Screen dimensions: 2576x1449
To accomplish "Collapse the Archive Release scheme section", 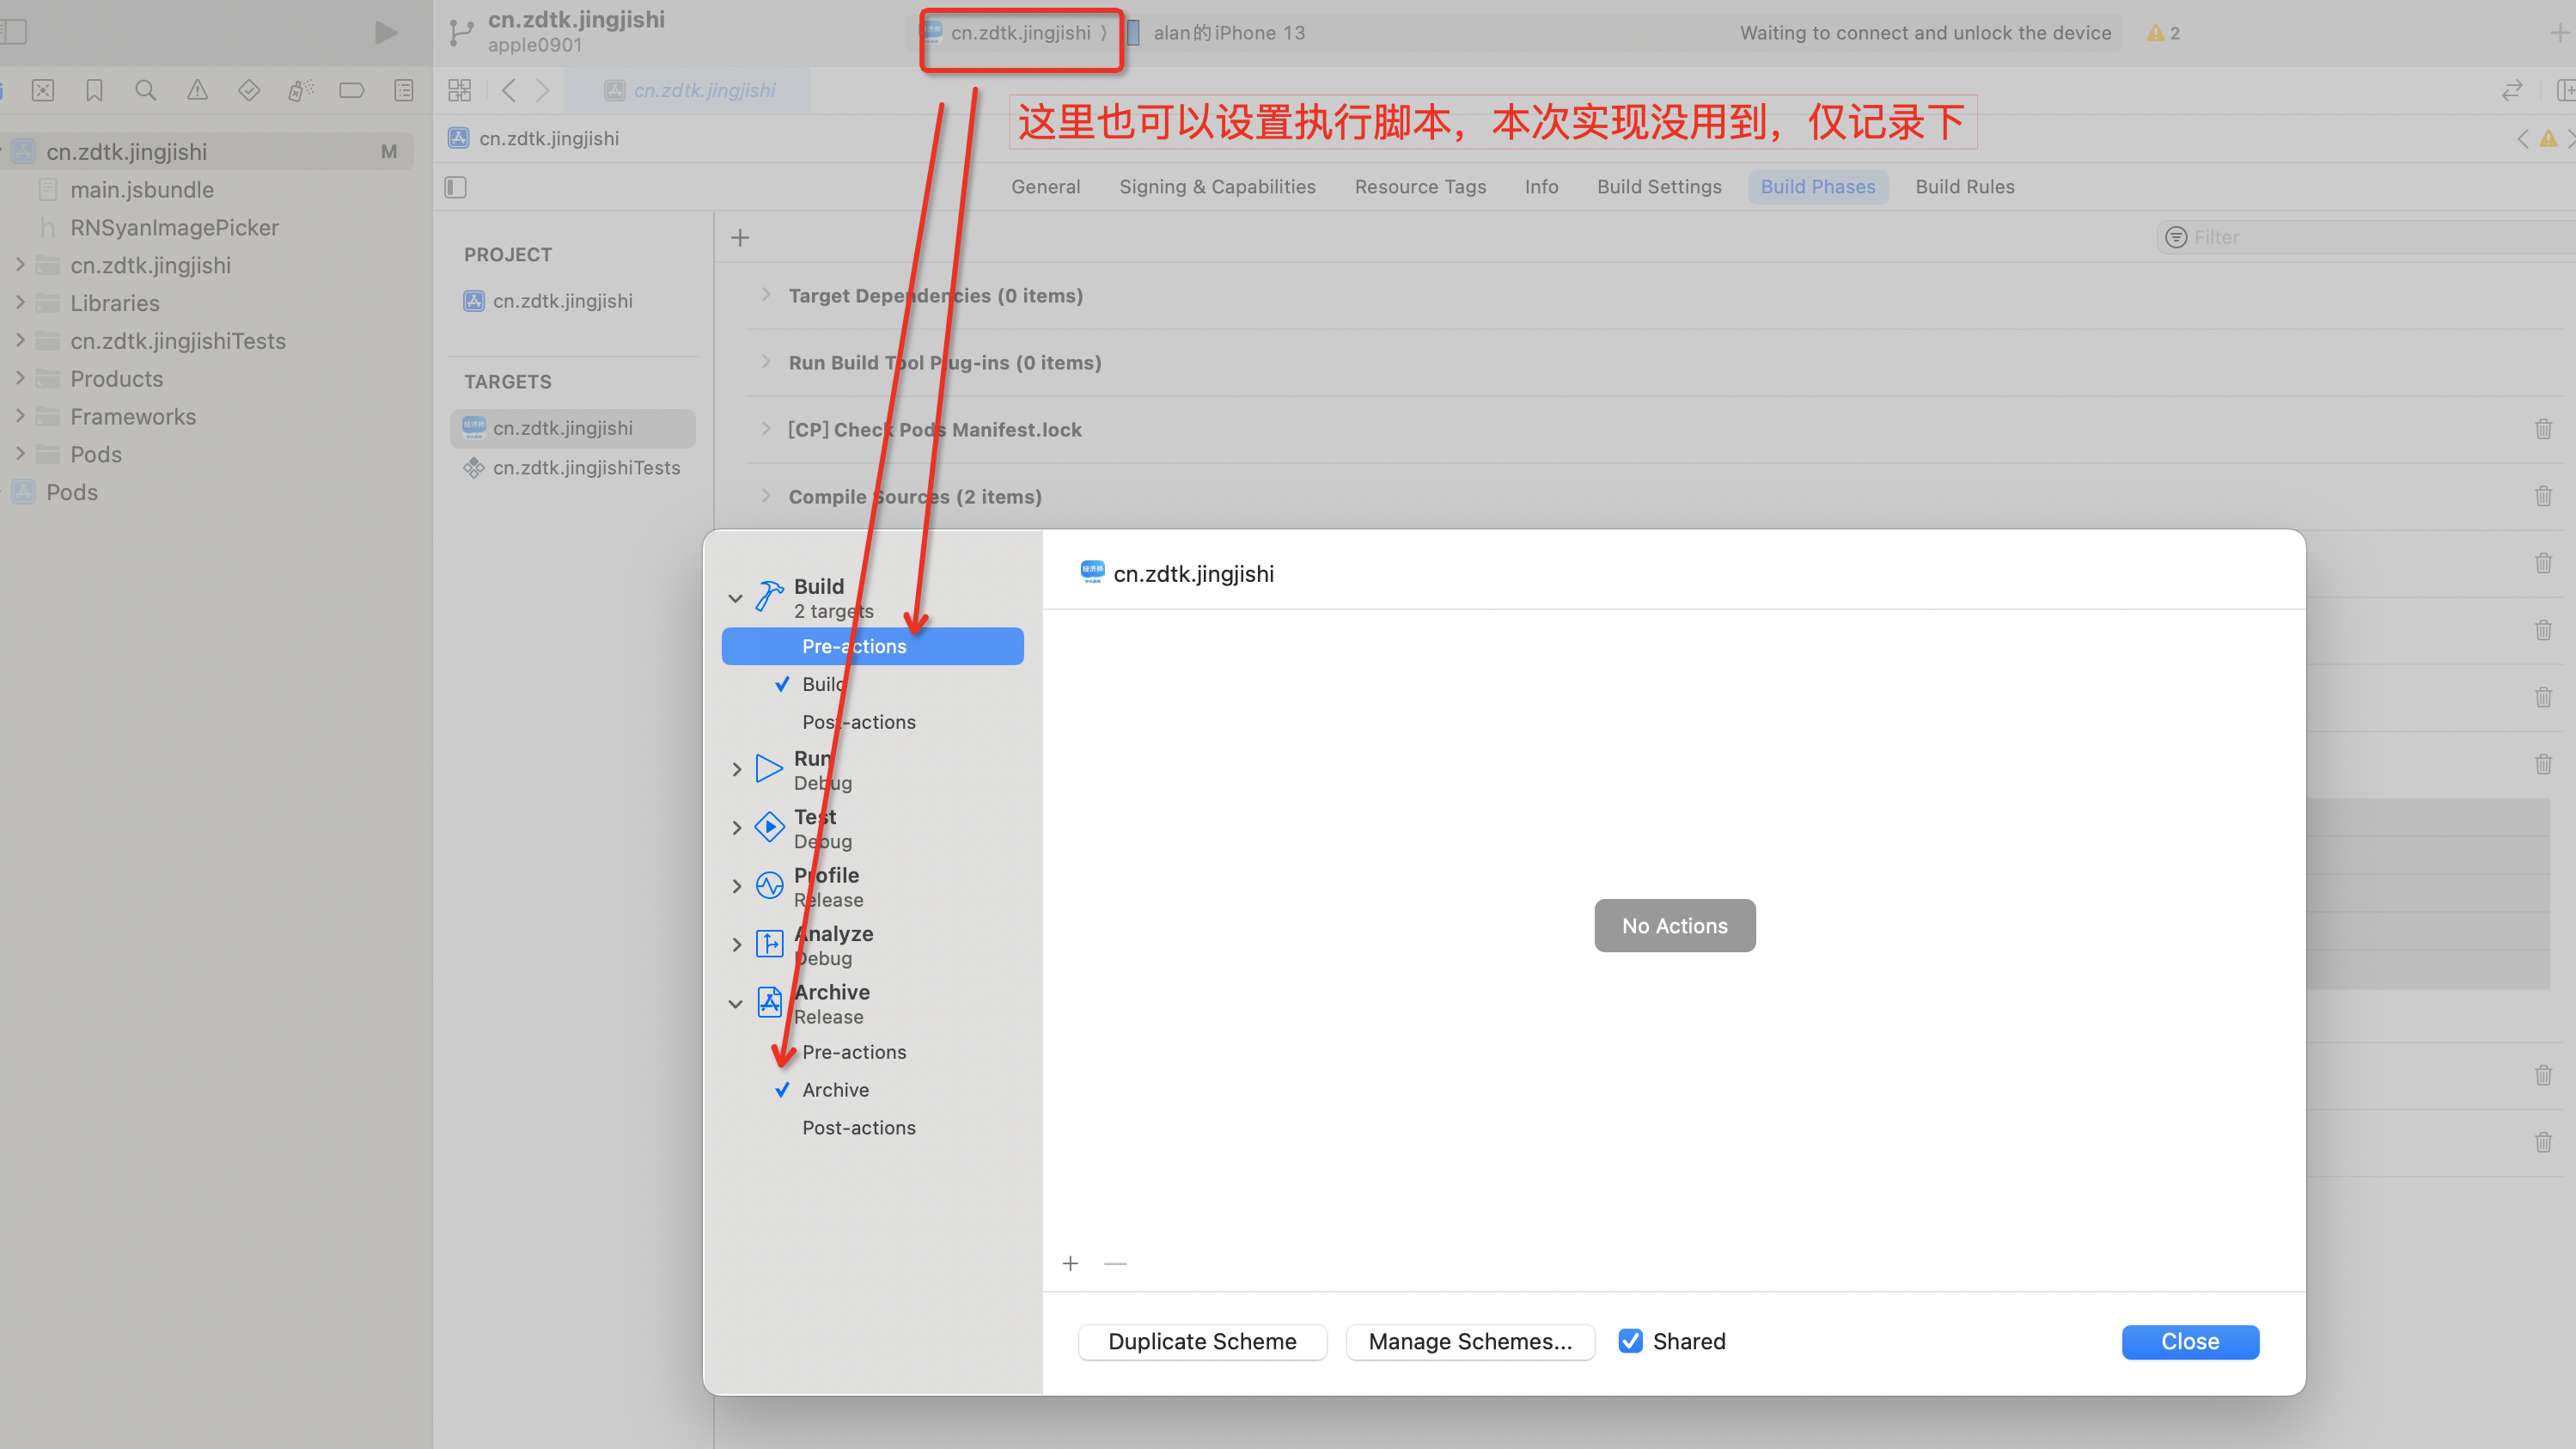I will pos(736,1003).
